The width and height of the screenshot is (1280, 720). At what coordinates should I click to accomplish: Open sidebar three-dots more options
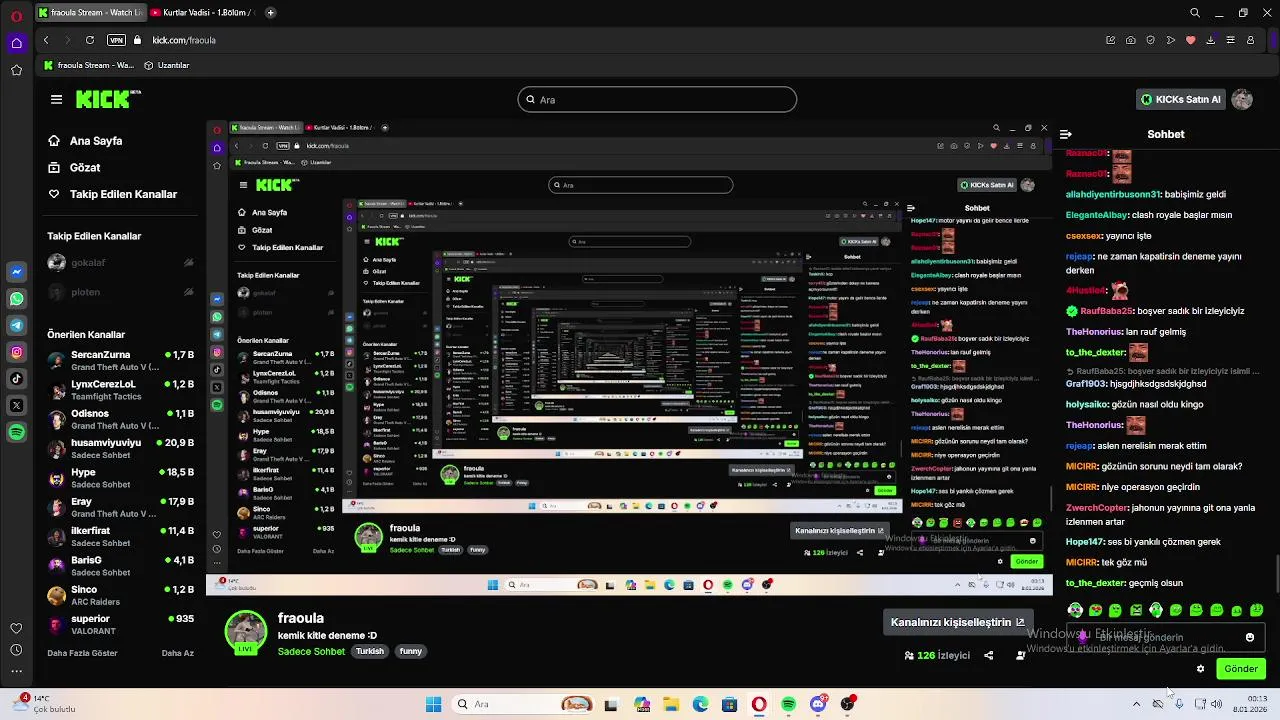coord(16,671)
